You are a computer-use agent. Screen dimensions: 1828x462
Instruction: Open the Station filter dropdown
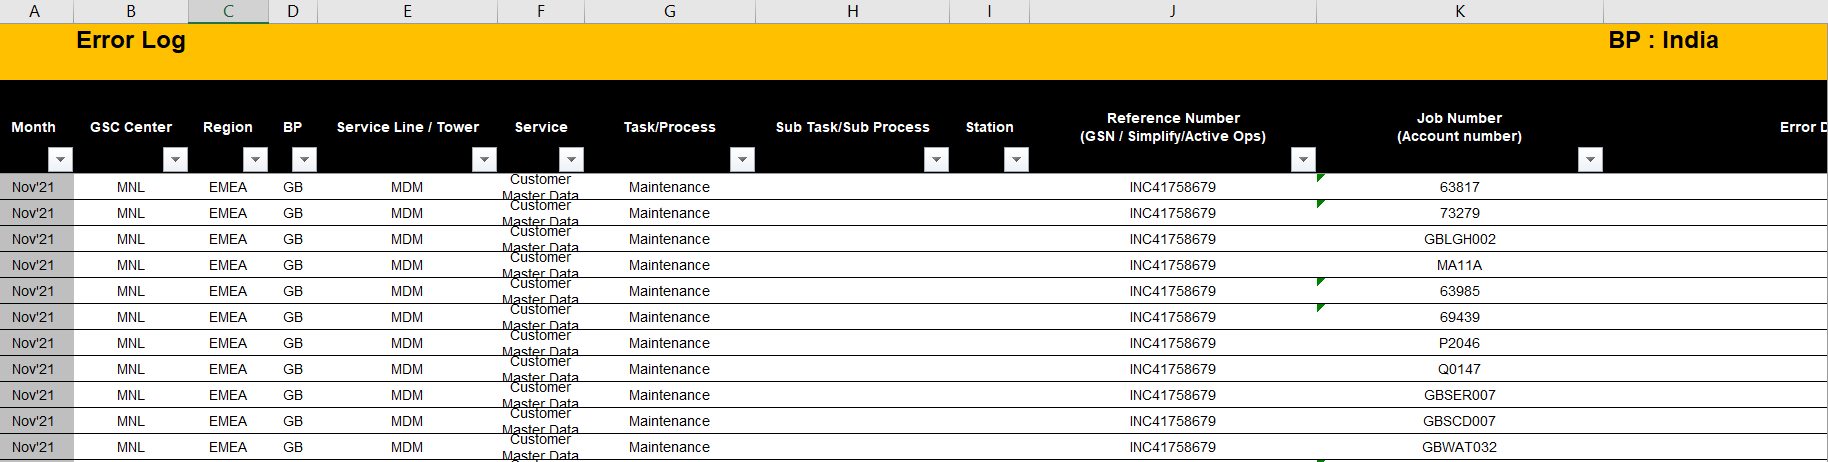[x=1016, y=159]
